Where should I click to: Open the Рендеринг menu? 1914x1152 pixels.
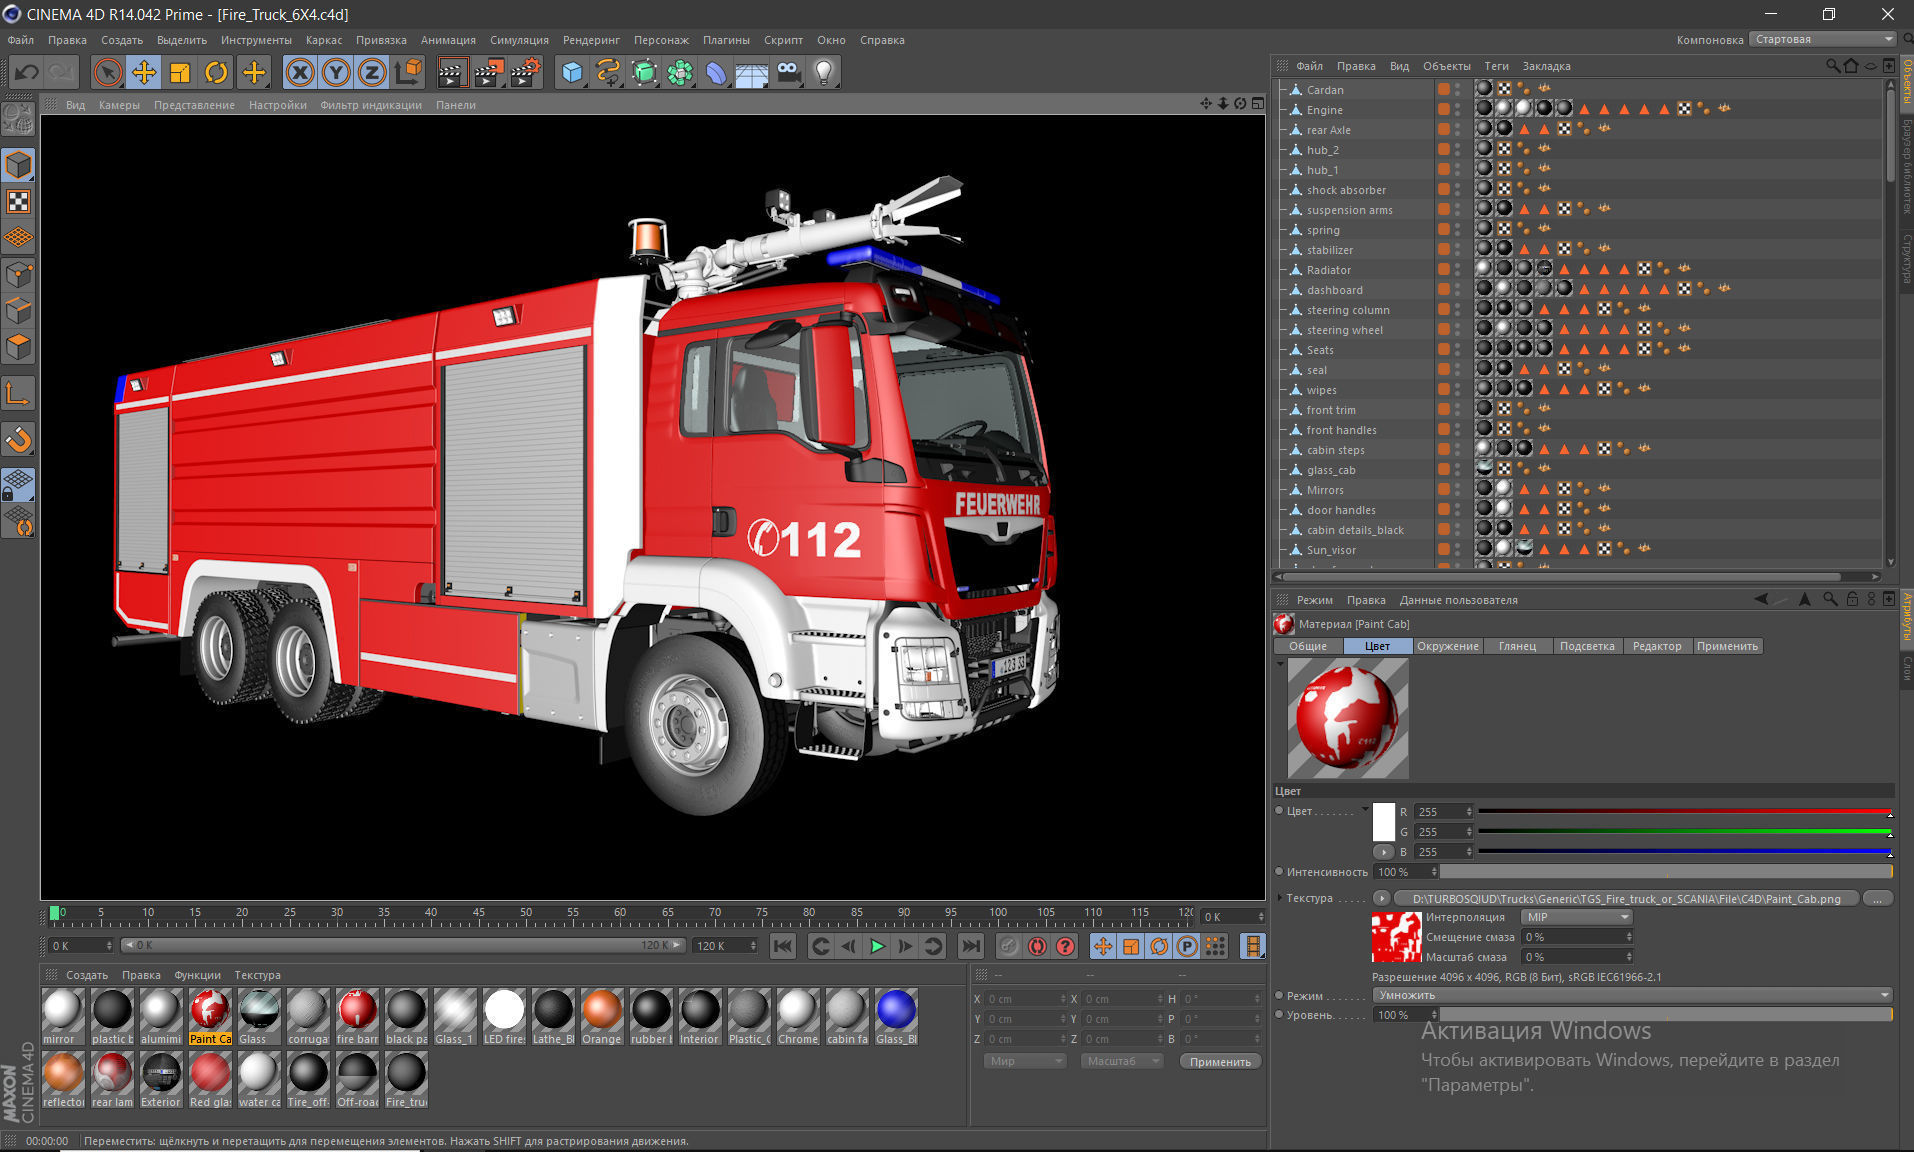(x=591, y=40)
